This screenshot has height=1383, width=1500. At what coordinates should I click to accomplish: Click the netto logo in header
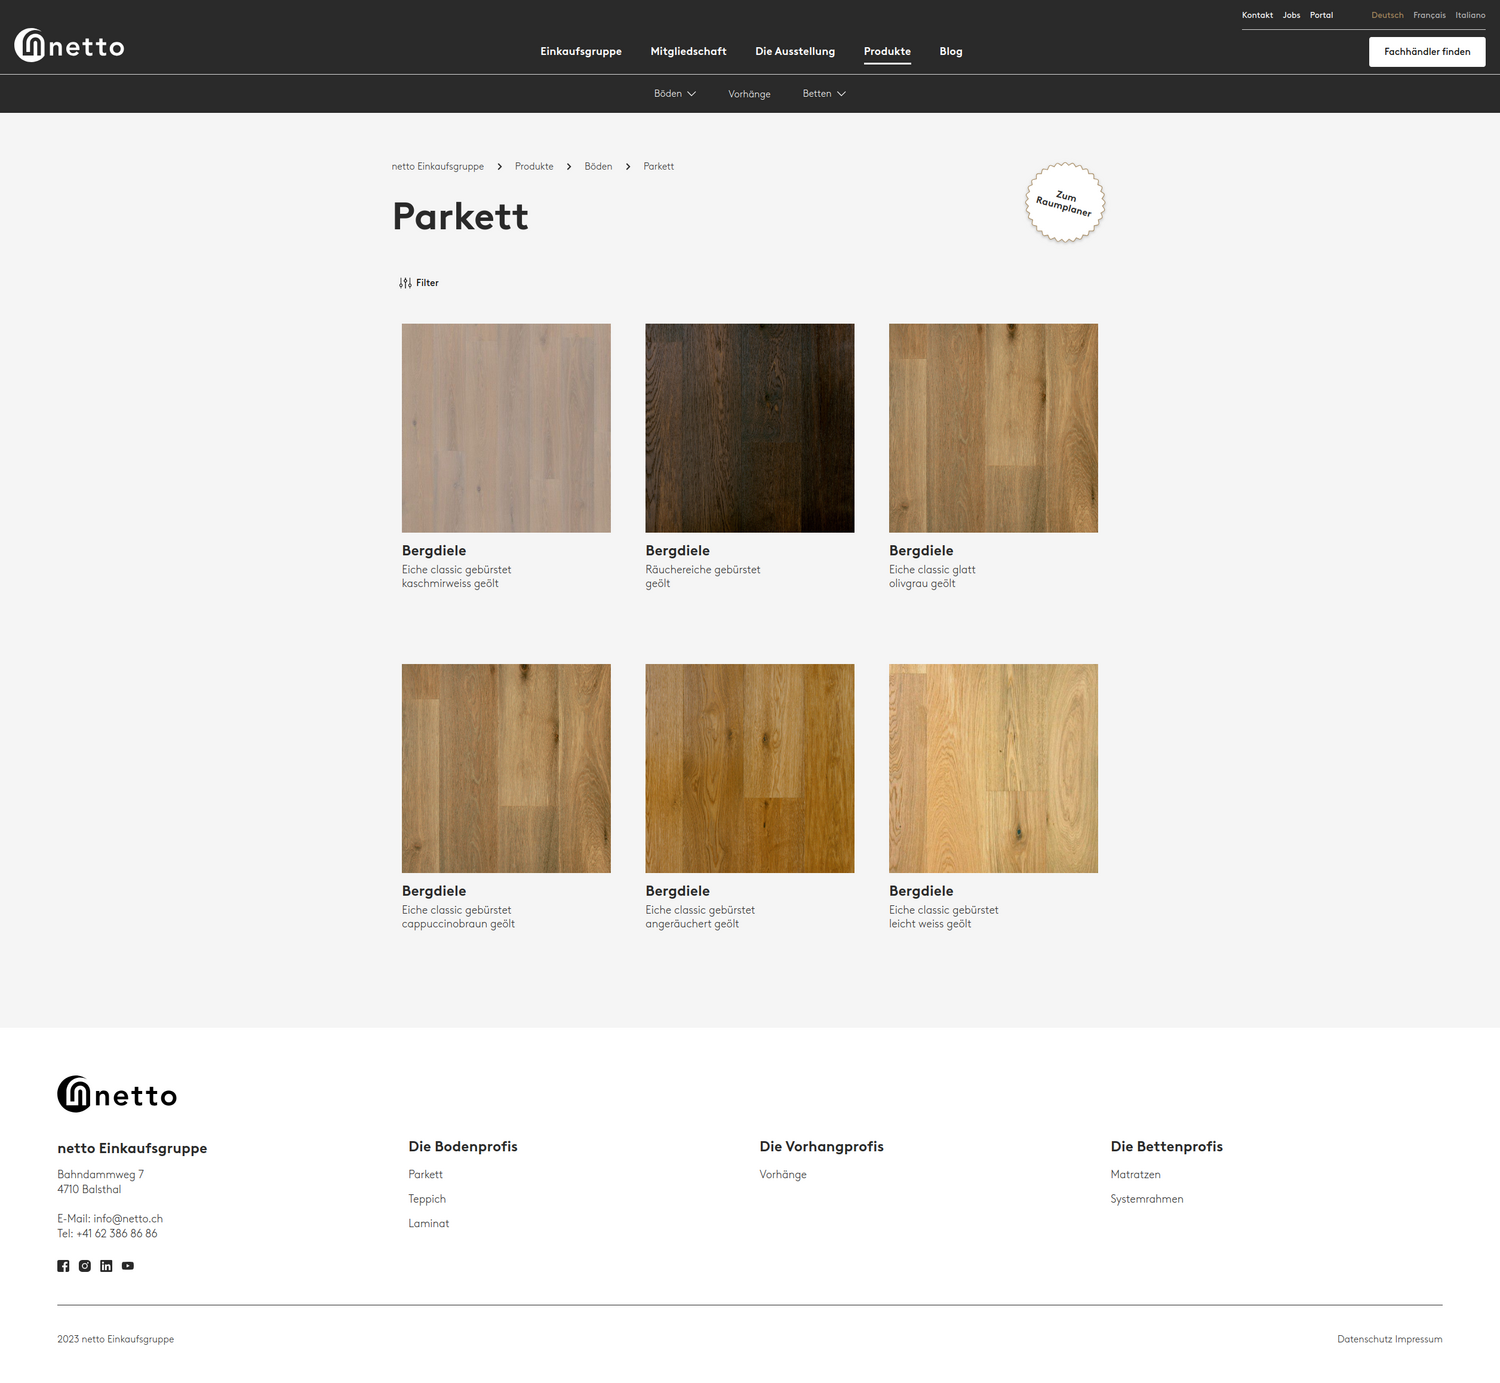pyautogui.click(x=70, y=46)
